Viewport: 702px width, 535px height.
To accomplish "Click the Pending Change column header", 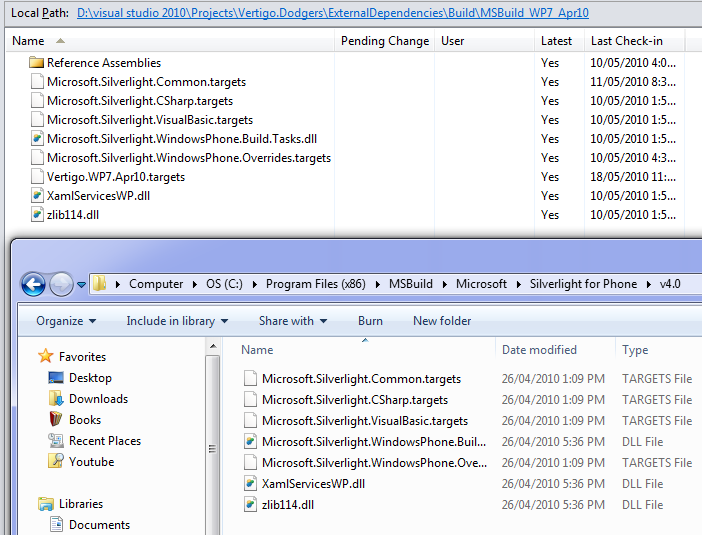I will point(385,41).
